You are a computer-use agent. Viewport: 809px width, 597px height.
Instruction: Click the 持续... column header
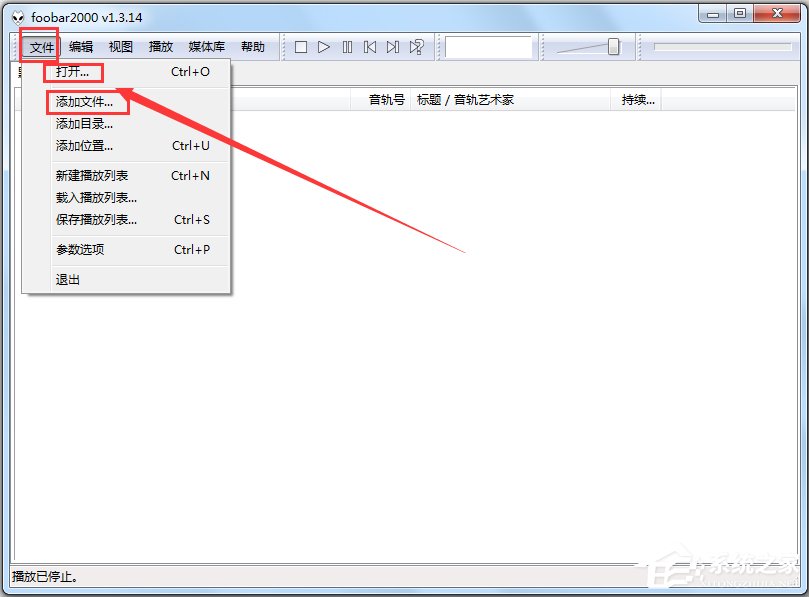tap(636, 100)
